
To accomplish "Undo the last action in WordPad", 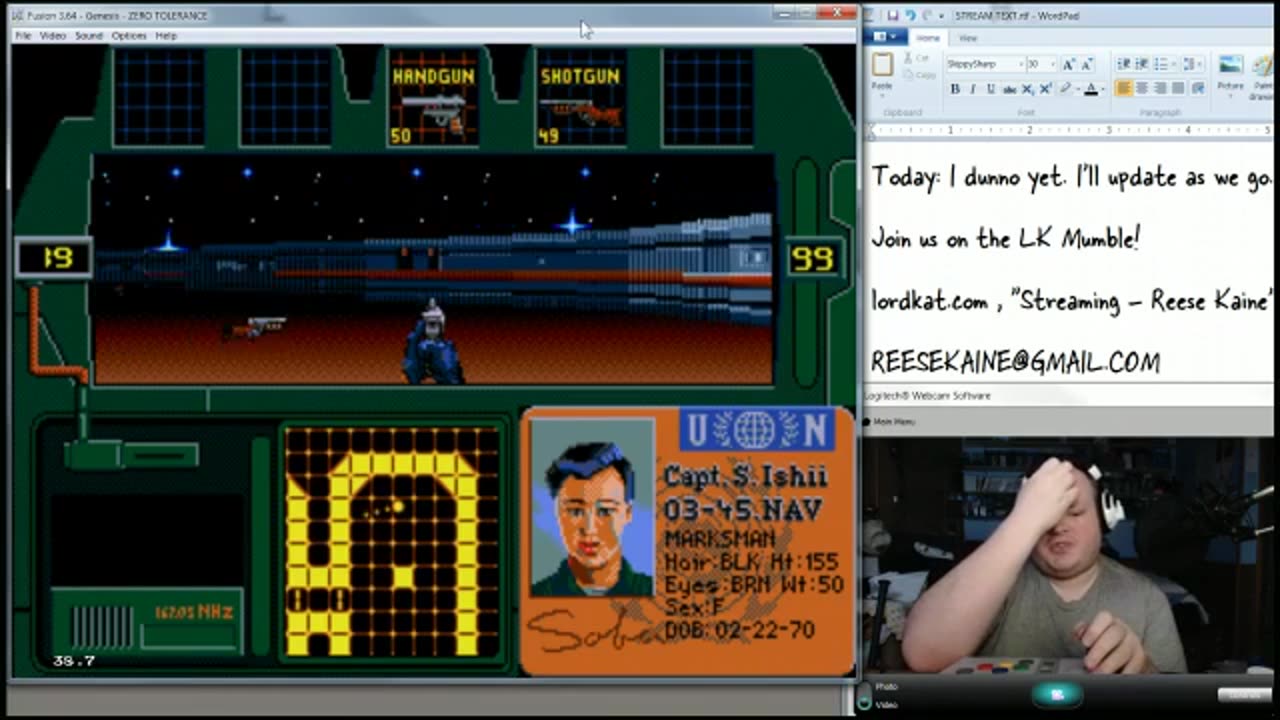I will 911,15.
